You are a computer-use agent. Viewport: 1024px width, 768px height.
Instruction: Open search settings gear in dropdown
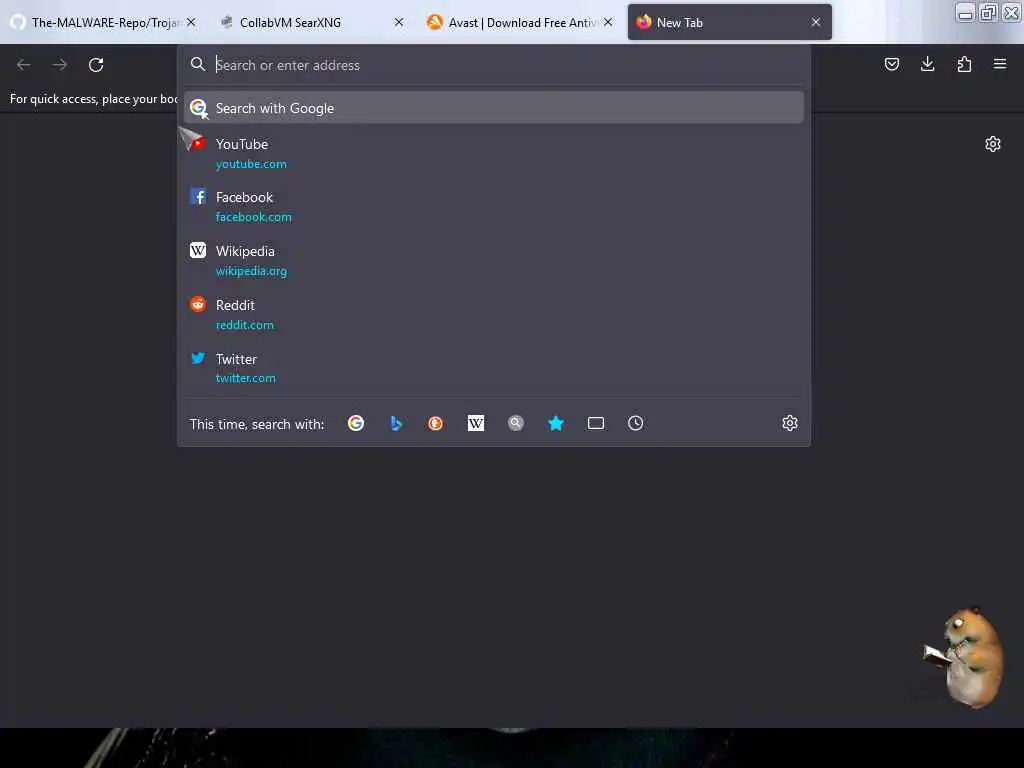[x=790, y=423]
